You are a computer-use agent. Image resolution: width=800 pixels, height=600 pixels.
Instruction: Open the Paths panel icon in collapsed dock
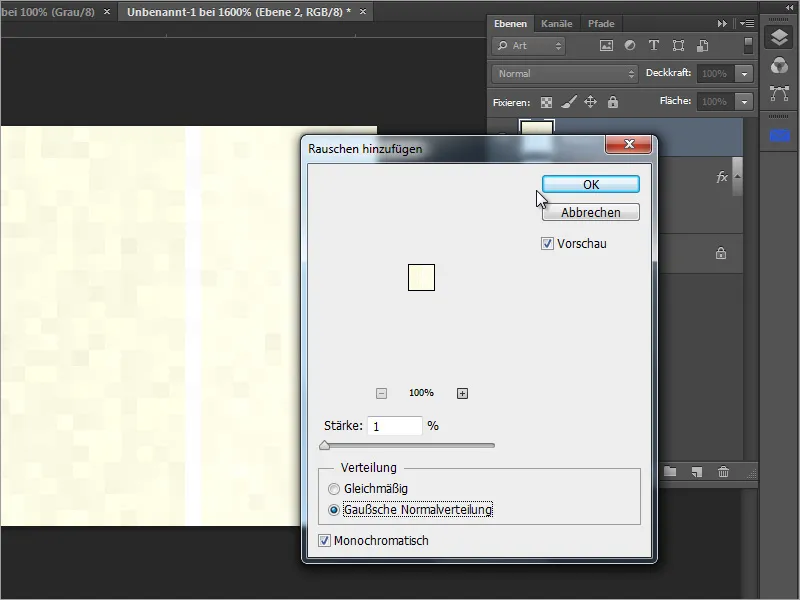point(779,93)
